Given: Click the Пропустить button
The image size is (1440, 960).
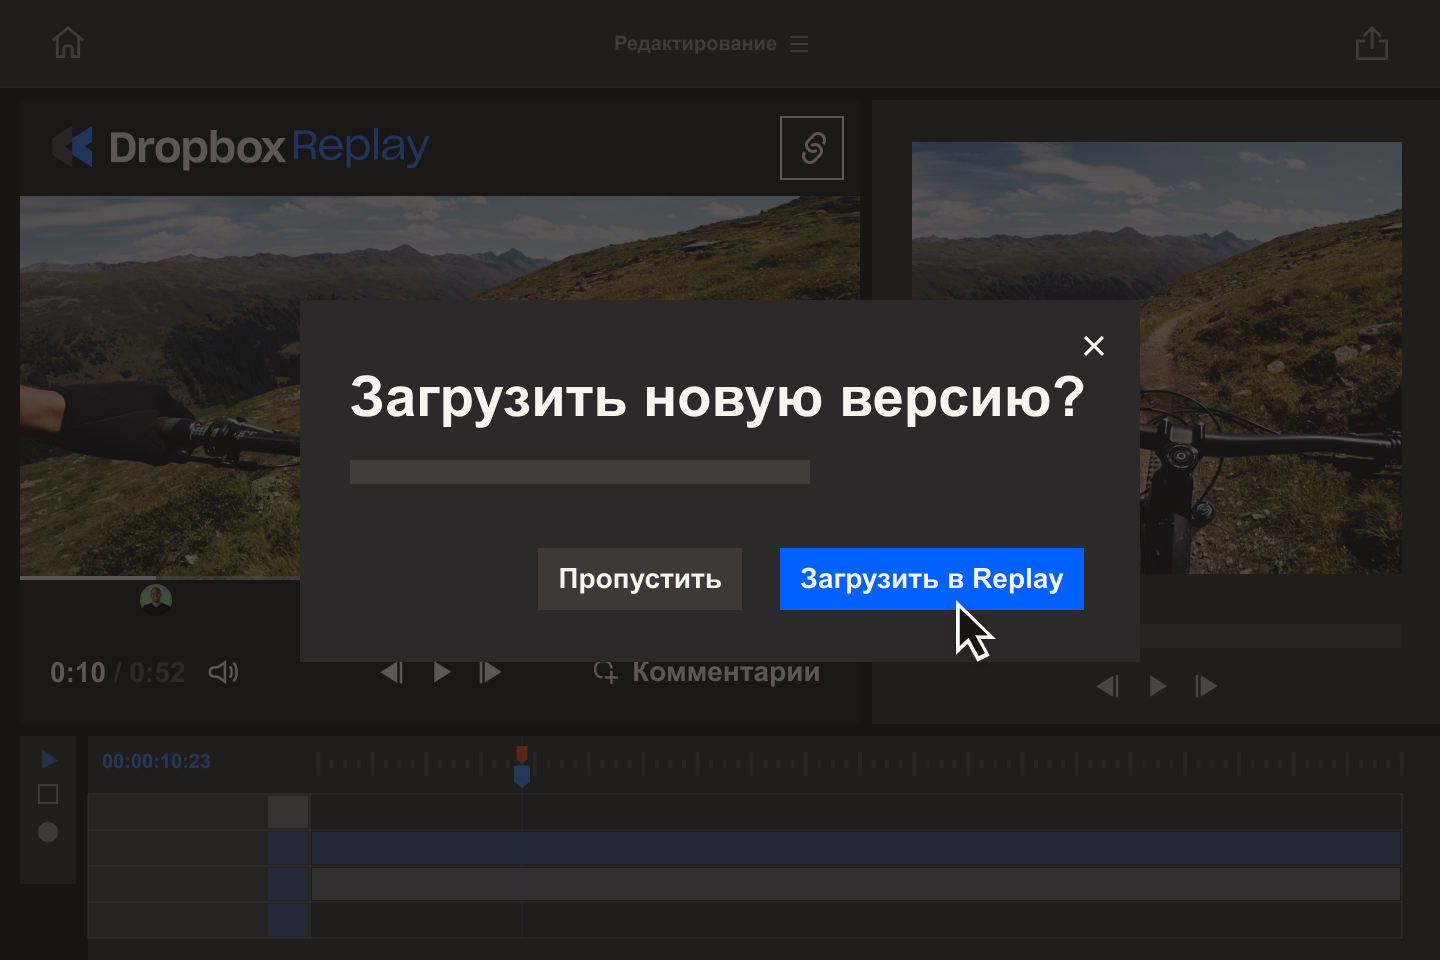Looking at the screenshot, I should 640,579.
